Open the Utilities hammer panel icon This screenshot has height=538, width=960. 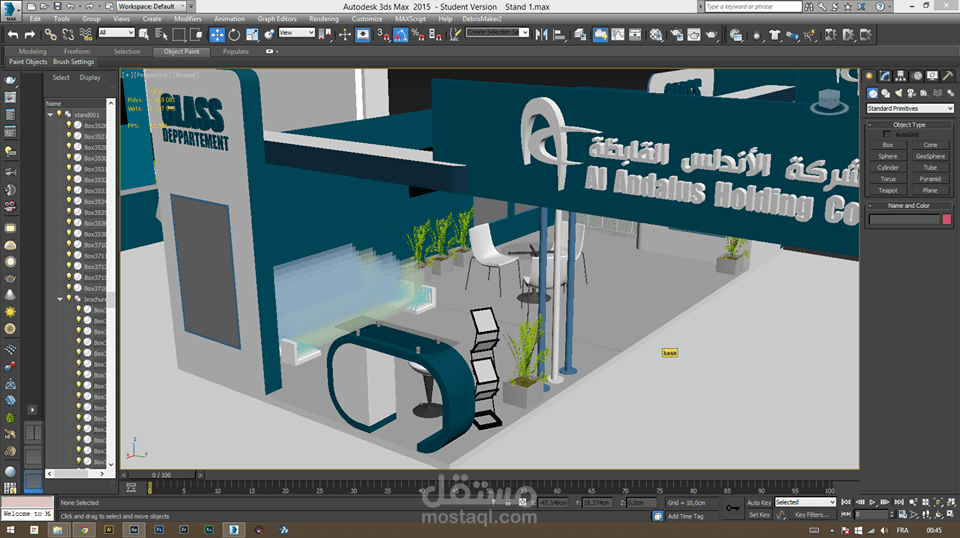(x=947, y=76)
